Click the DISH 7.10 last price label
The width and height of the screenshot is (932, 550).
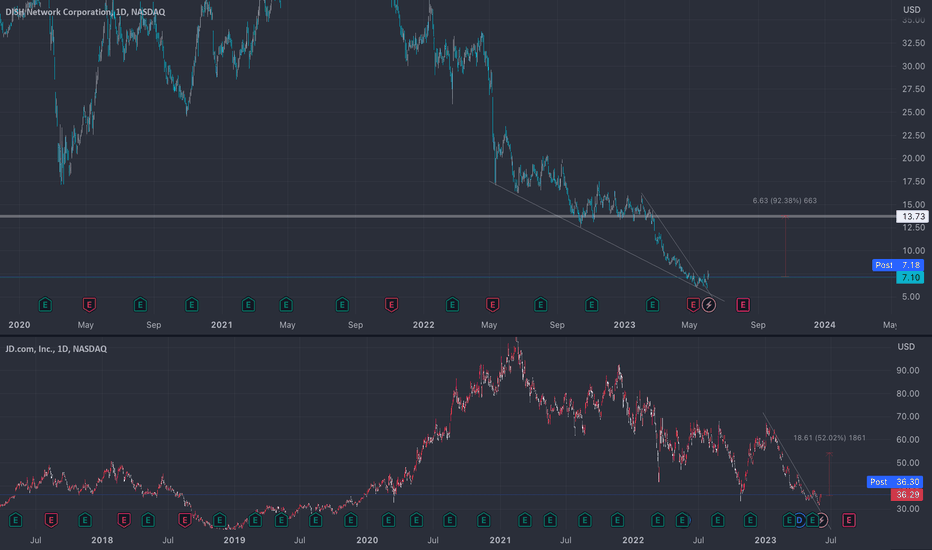[x=910, y=278]
